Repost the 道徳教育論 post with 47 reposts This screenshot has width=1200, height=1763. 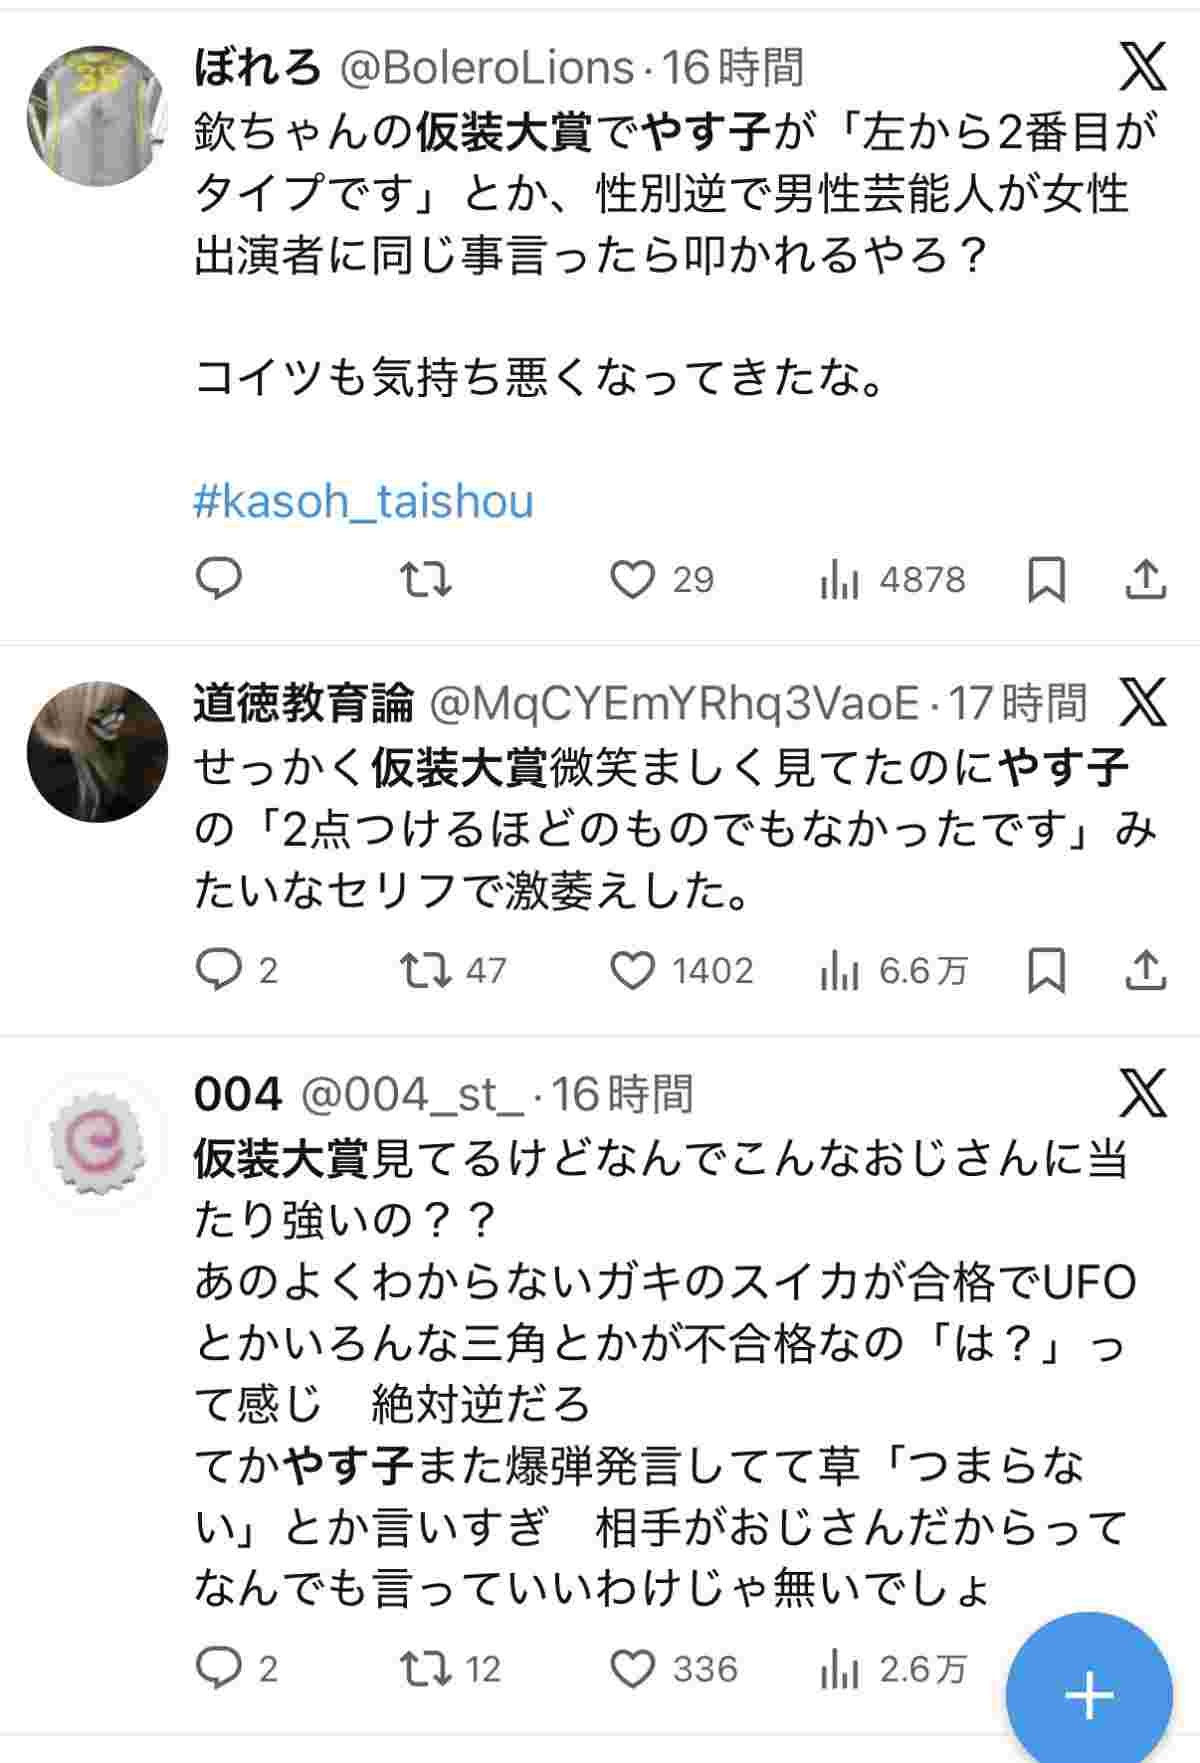coord(425,970)
